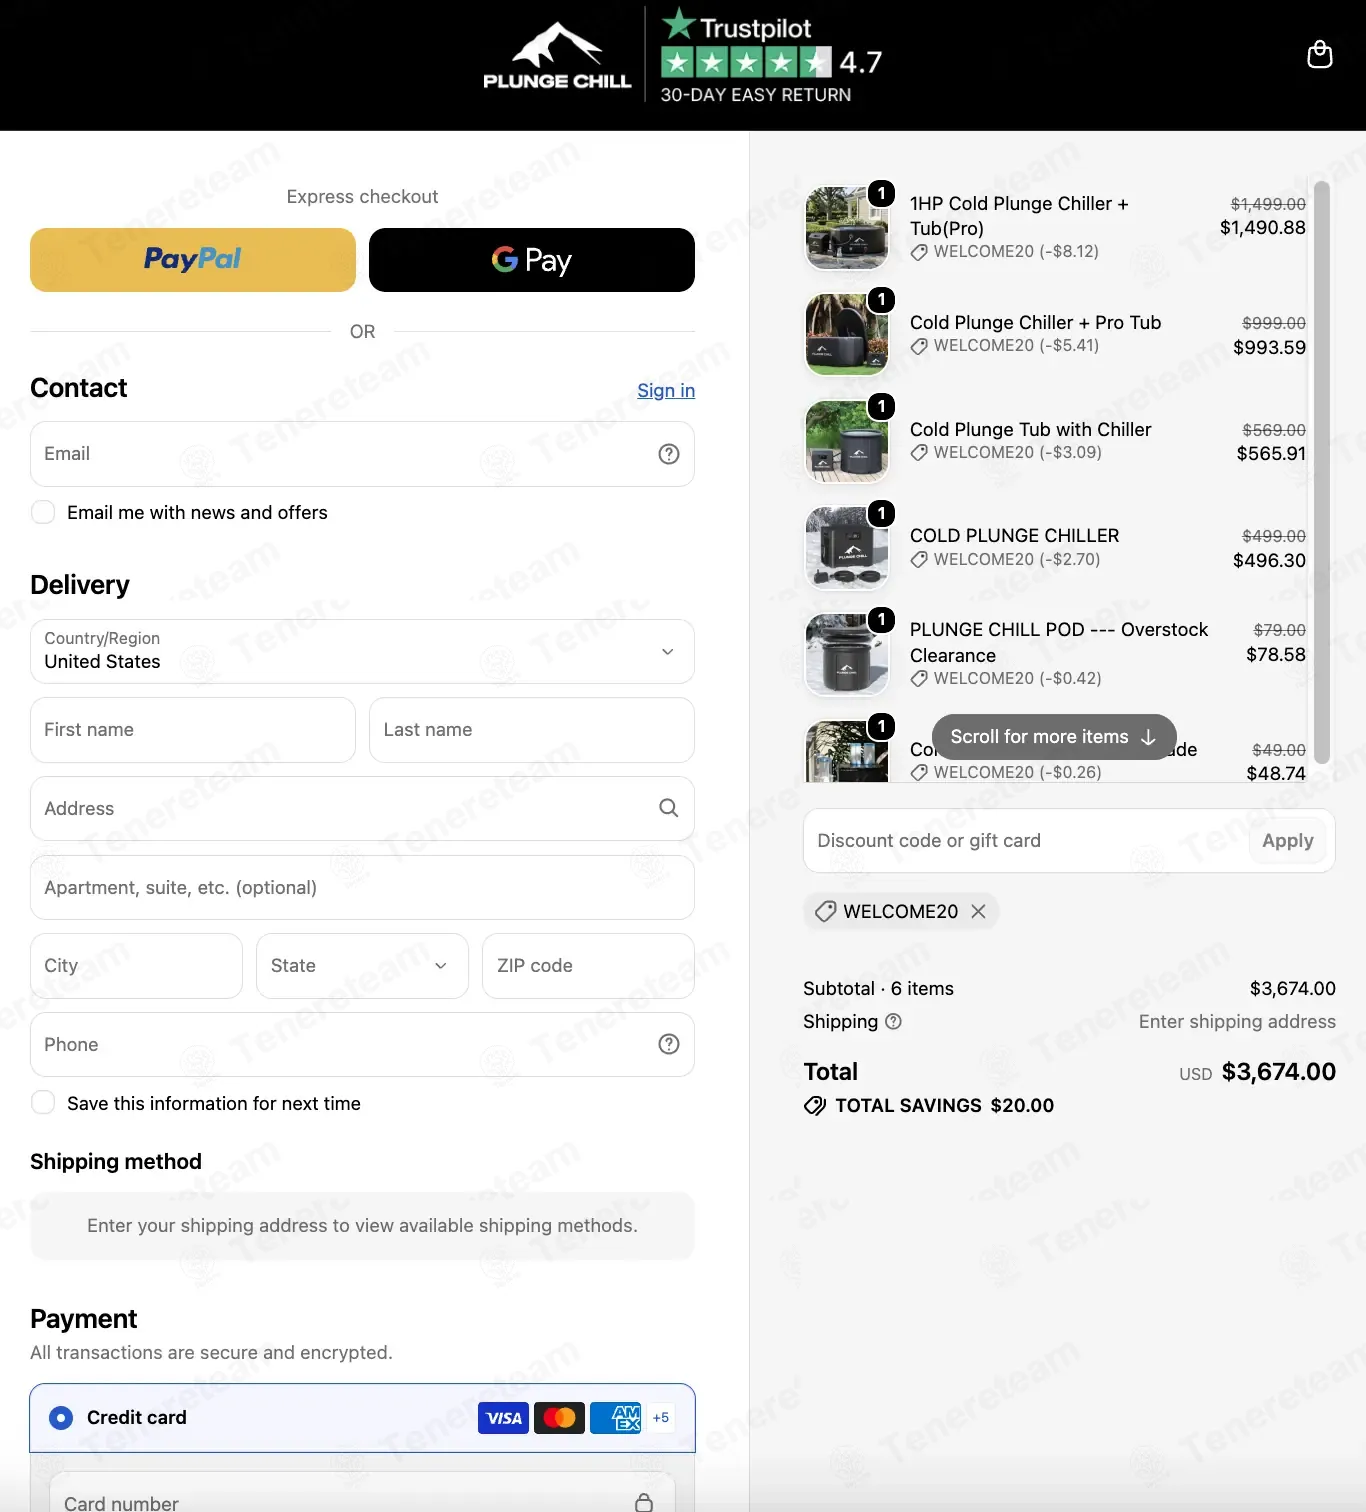Image resolution: width=1366 pixels, height=1512 pixels.
Task: Open the State dropdown
Action: (362, 966)
